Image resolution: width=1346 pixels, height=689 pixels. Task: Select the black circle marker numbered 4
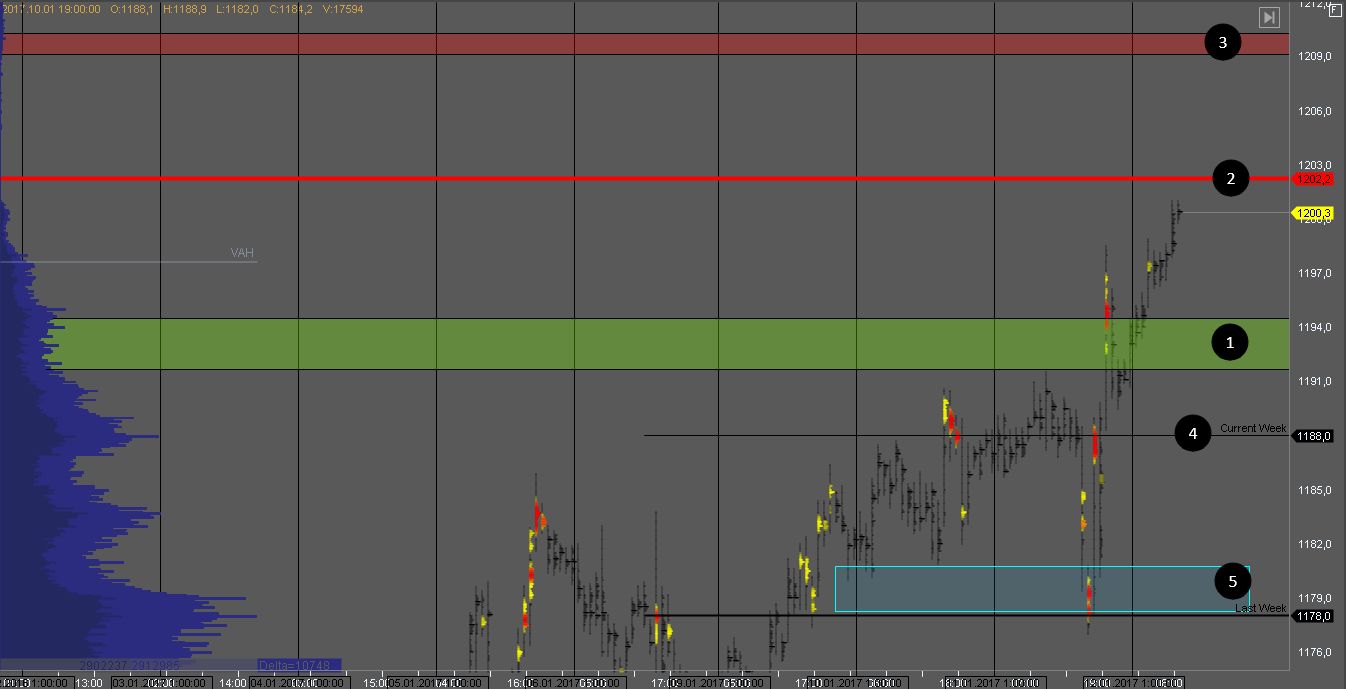click(x=1192, y=434)
